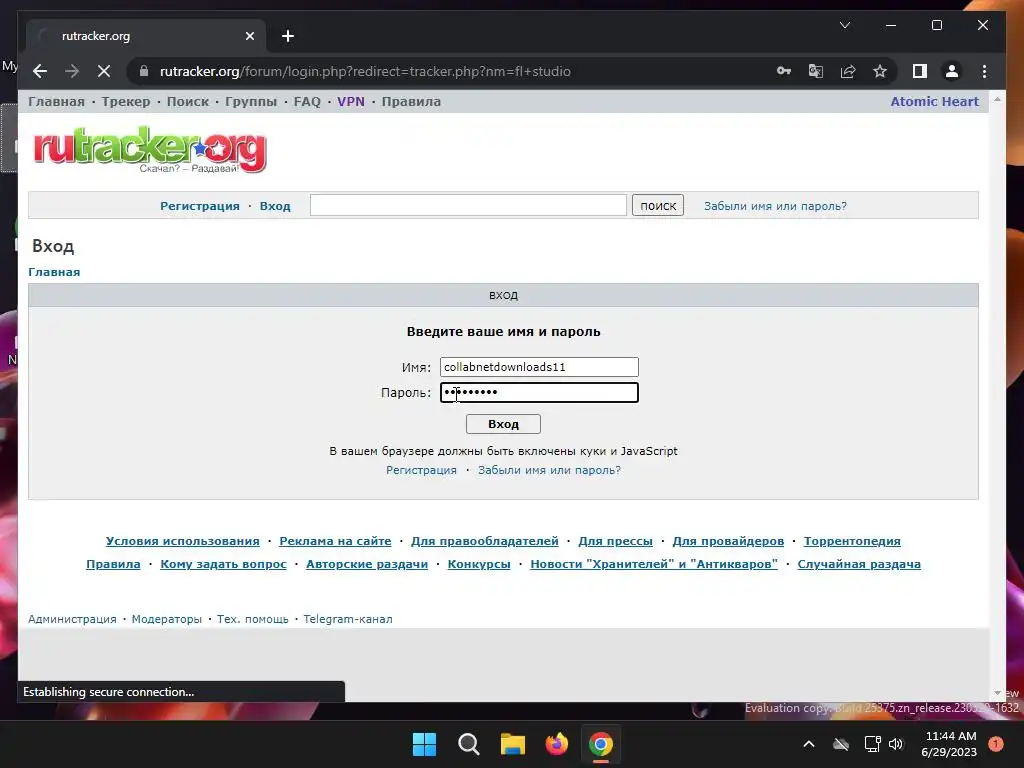Open Firefox from the taskbar
1024x768 pixels.
(x=556, y=744)
